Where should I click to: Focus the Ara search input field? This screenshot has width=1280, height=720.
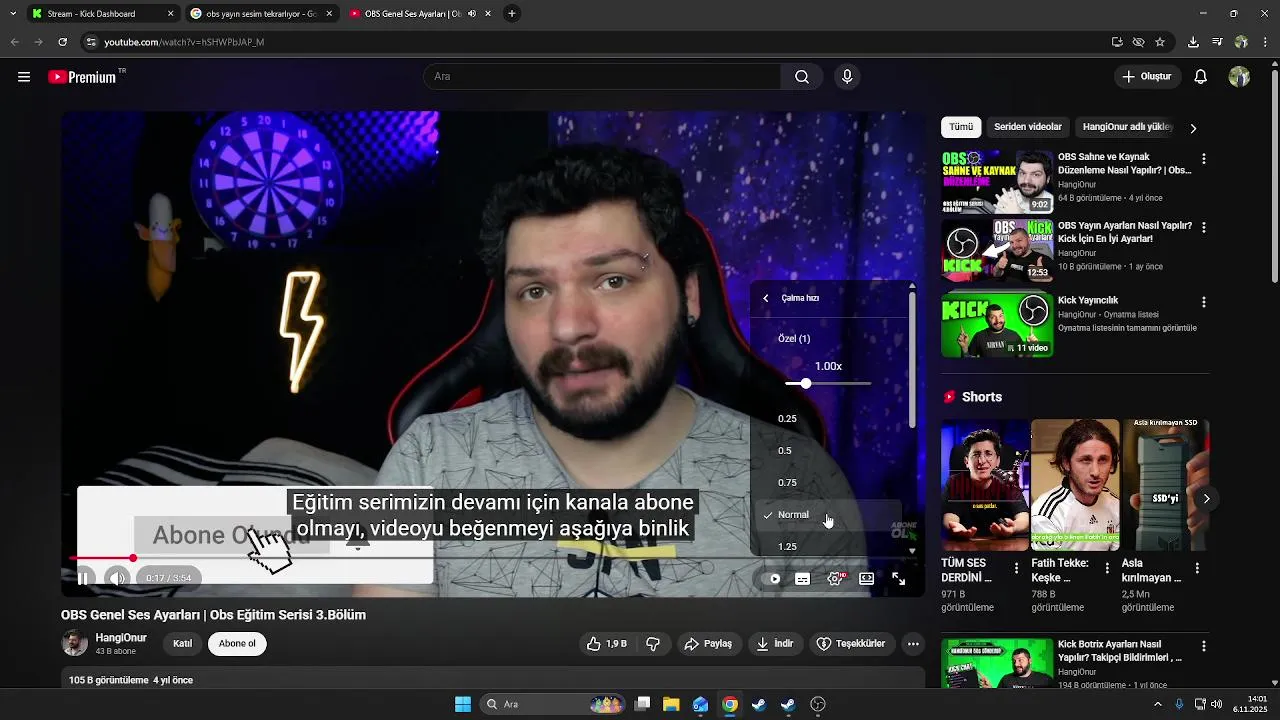click(x=602, y=77)
